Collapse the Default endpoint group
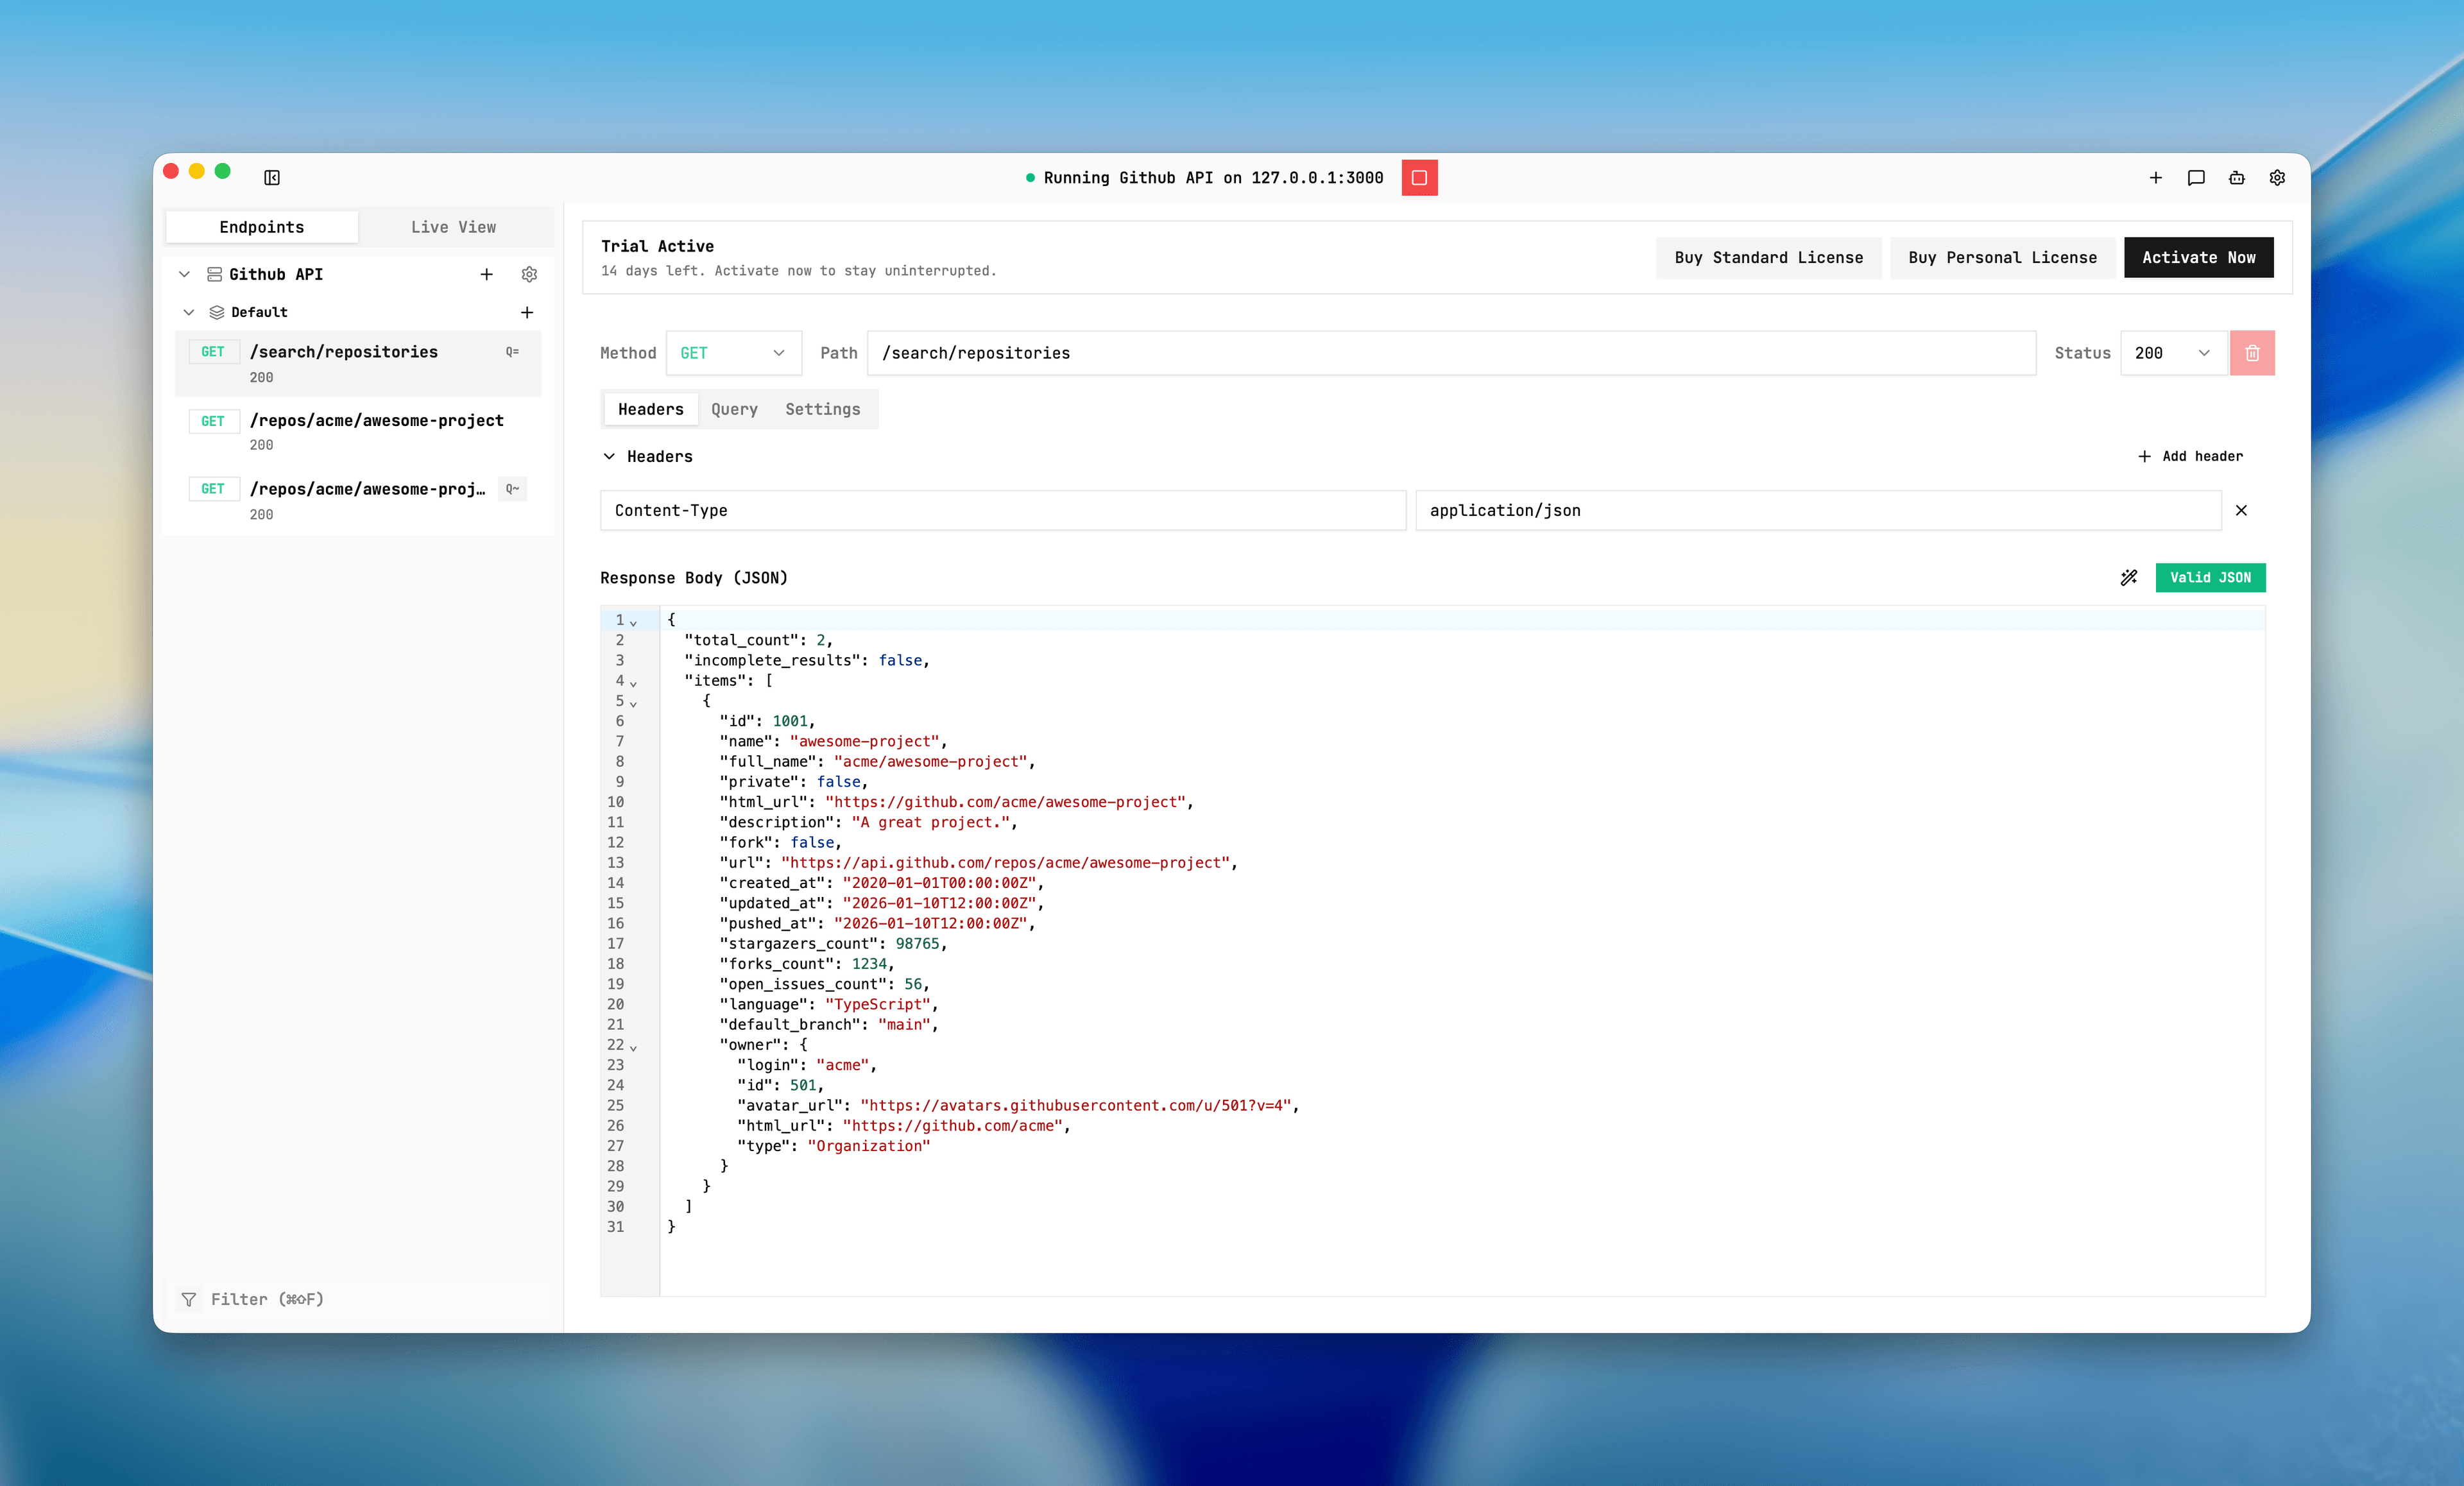This screenshot has width=2464, height=1486. 189,312
